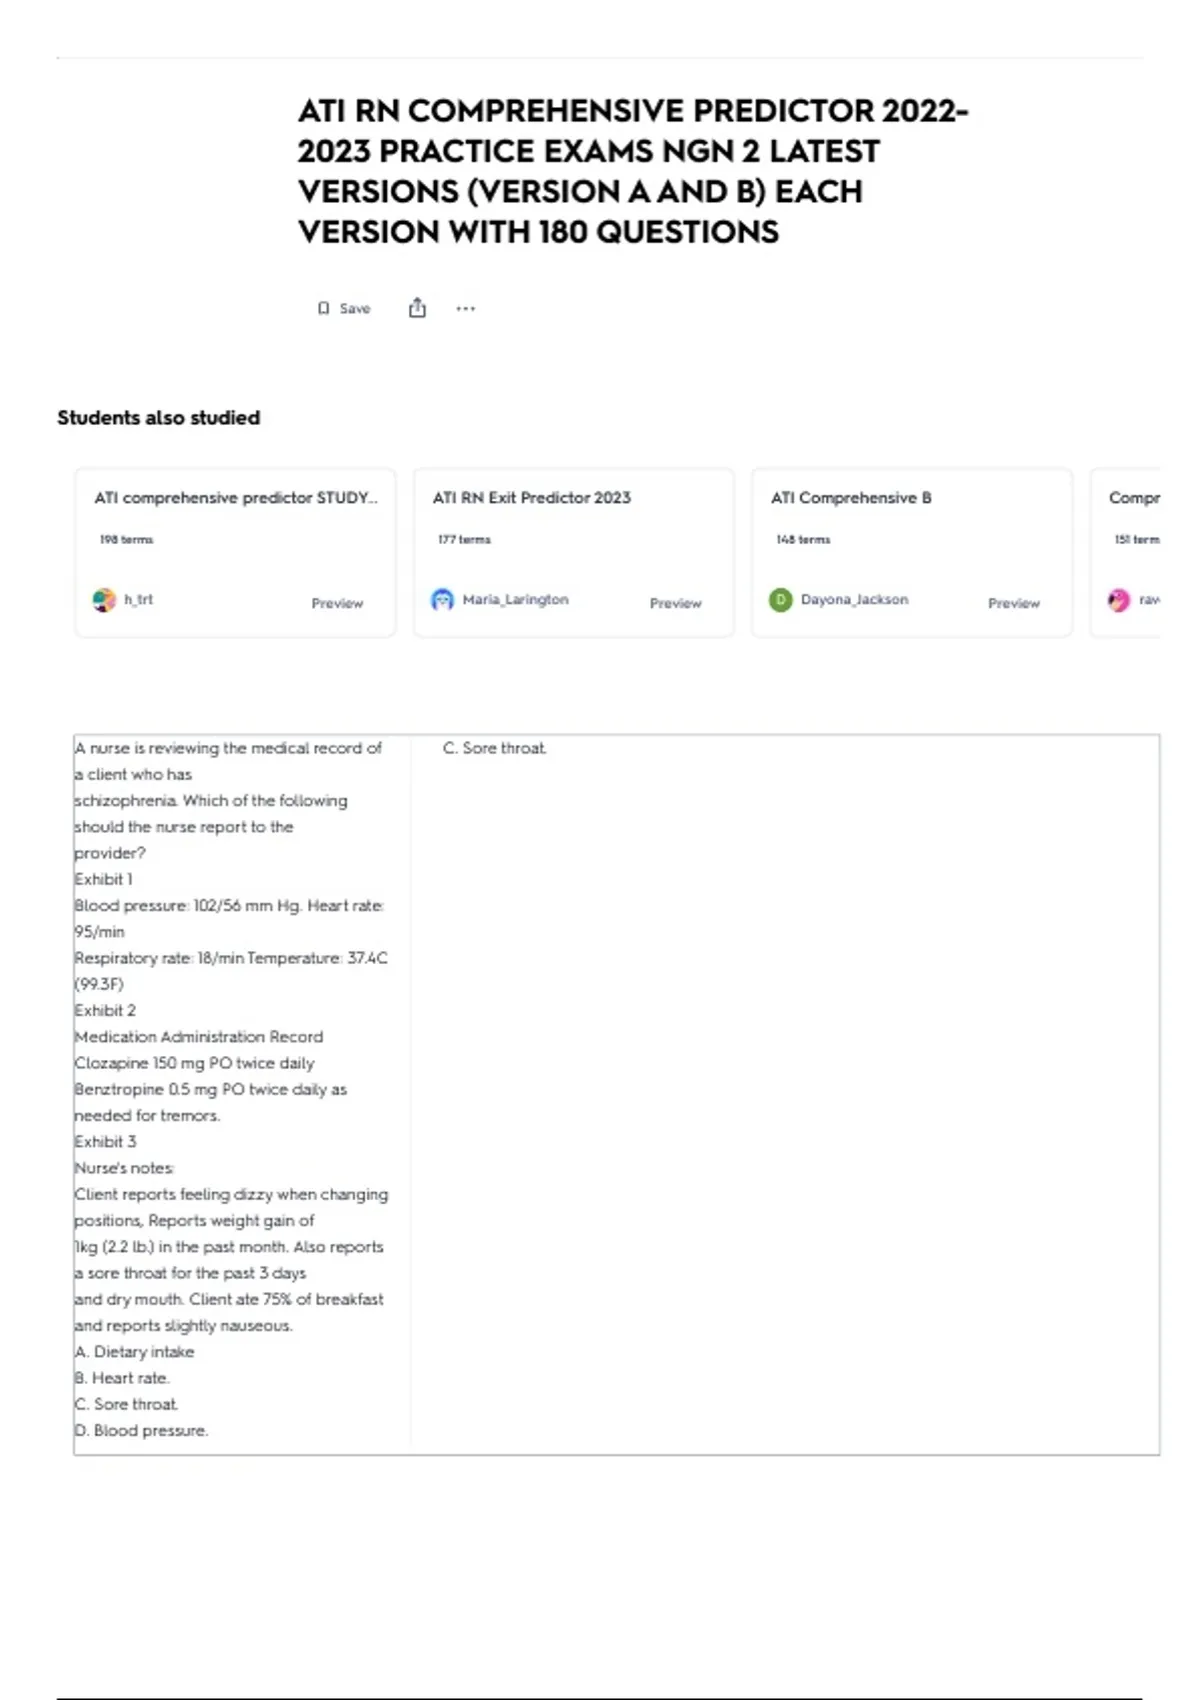This screenshot has height=1700, width=1200.
Task: Visit the Maria_Larington username link
Action: click(515, 599)
